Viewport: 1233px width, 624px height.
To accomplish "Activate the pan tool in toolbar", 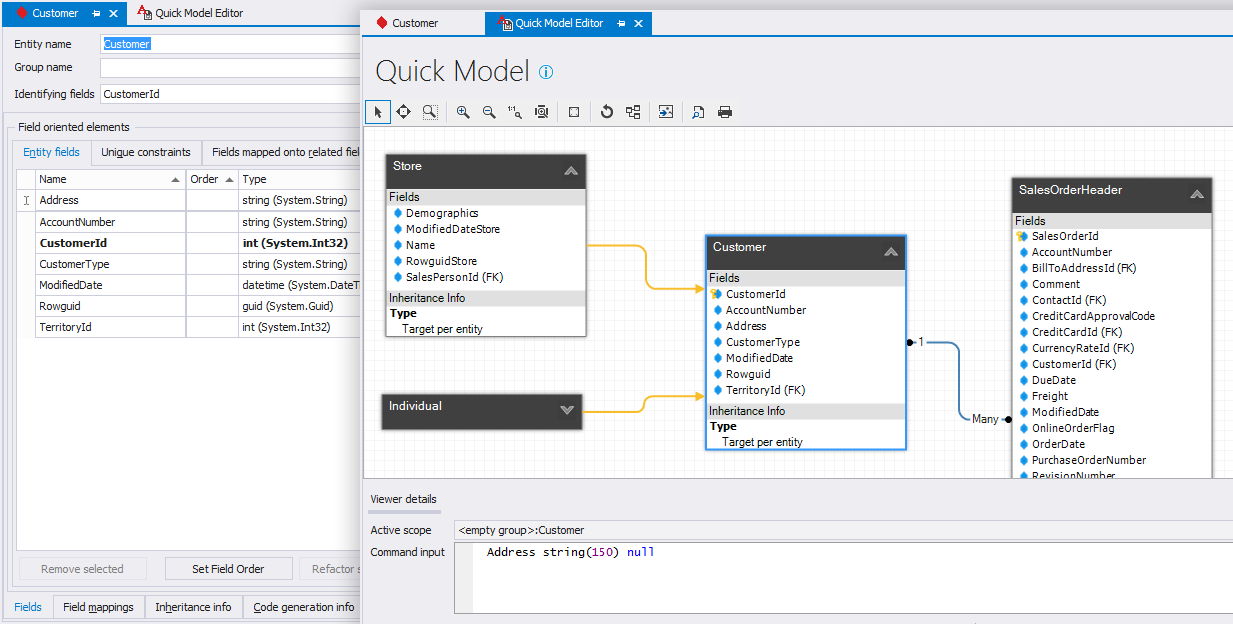I will (x=404, y=112).
